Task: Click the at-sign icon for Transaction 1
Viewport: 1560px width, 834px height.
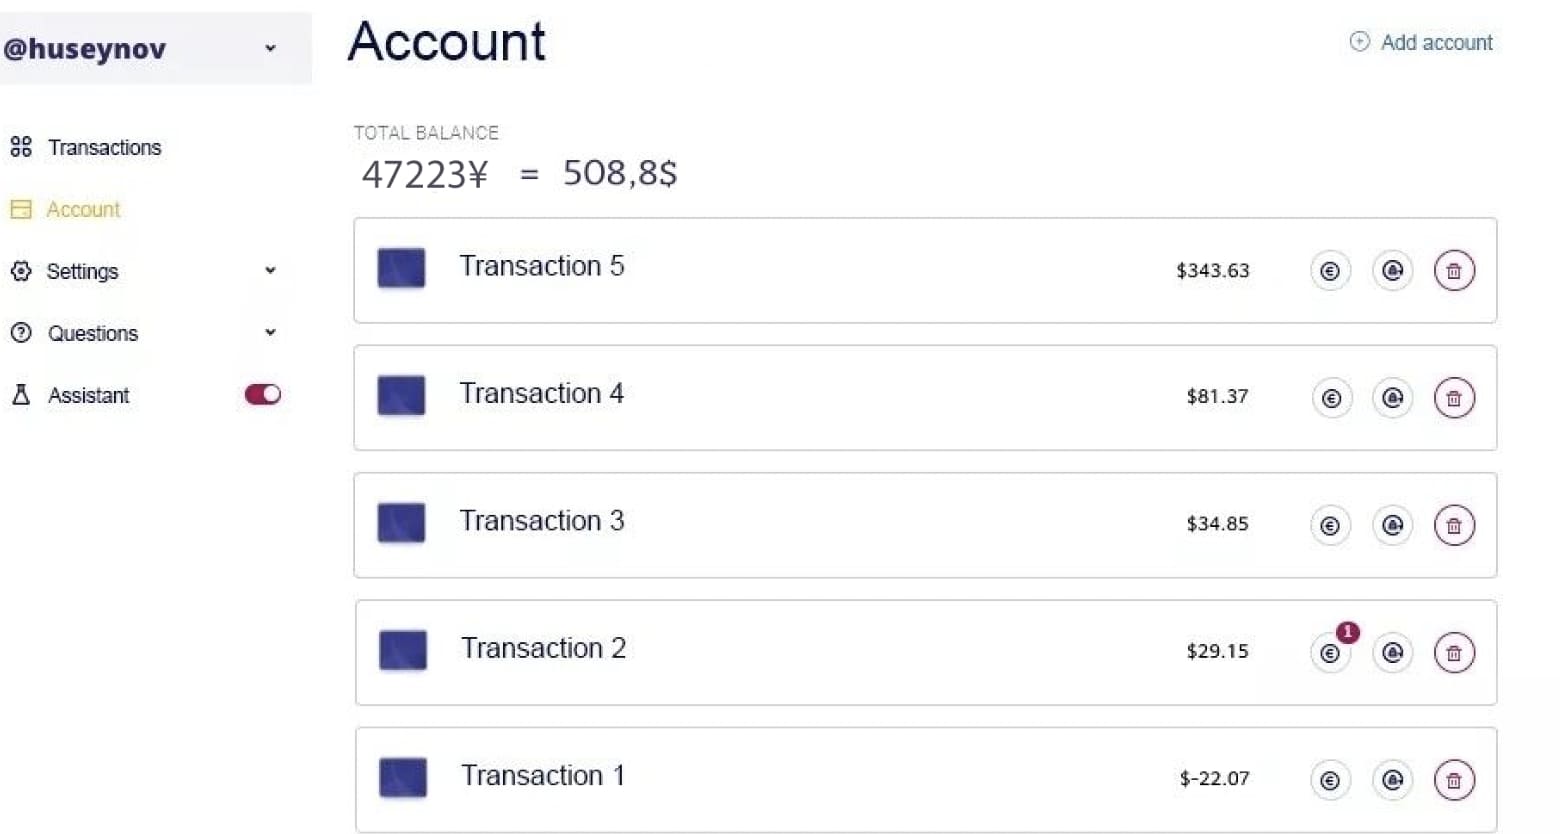Action: click(1392, 780)
